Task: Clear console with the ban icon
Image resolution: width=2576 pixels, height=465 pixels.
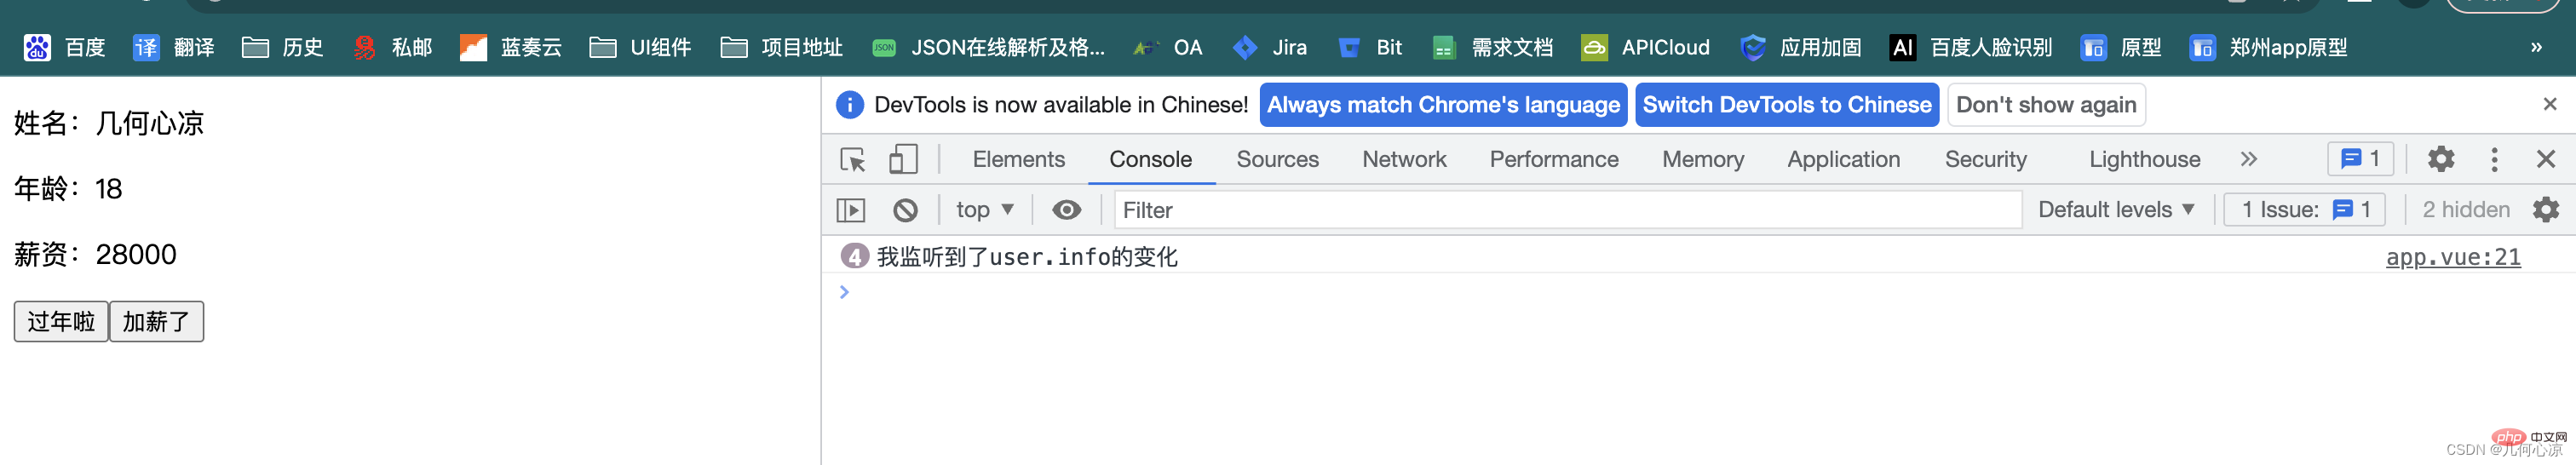Action: tap(905, 210)
